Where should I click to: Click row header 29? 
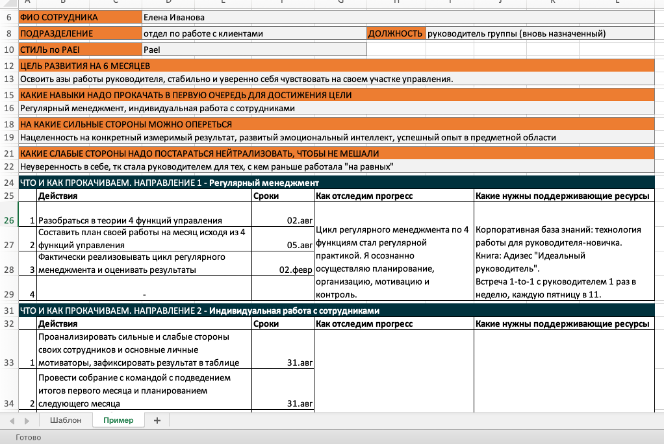click(9, 288)
